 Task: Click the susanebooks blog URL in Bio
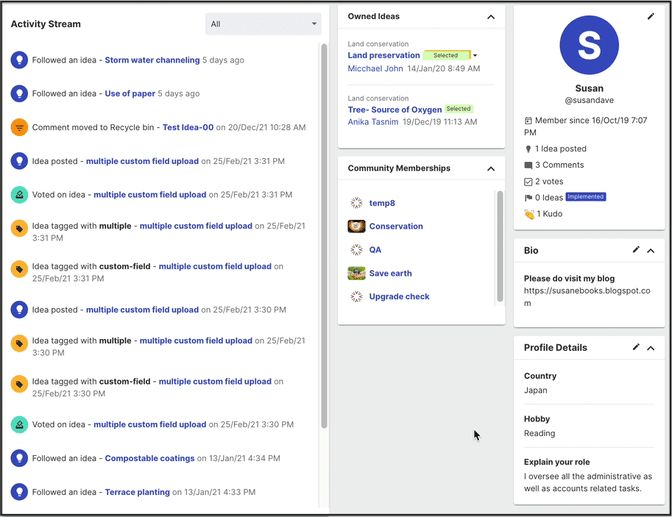pyautogui.click(x=587, y=297)
